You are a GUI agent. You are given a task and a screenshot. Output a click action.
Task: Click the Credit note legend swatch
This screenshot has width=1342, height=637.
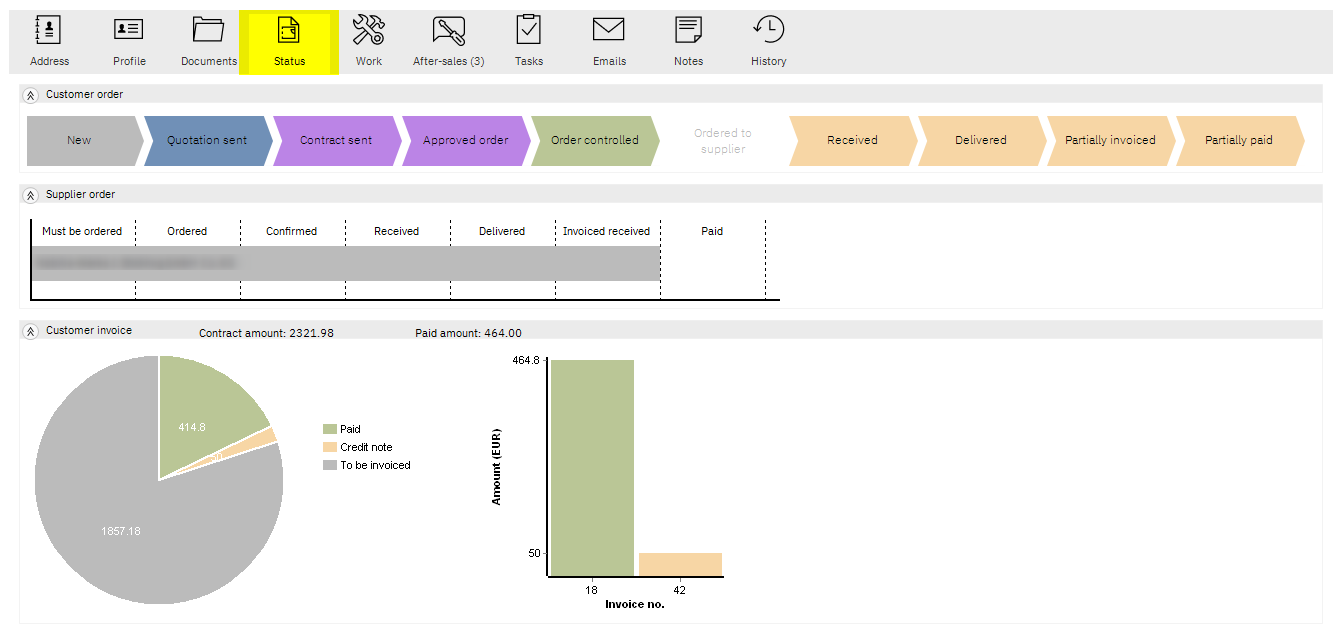click(x=330, y=447)
